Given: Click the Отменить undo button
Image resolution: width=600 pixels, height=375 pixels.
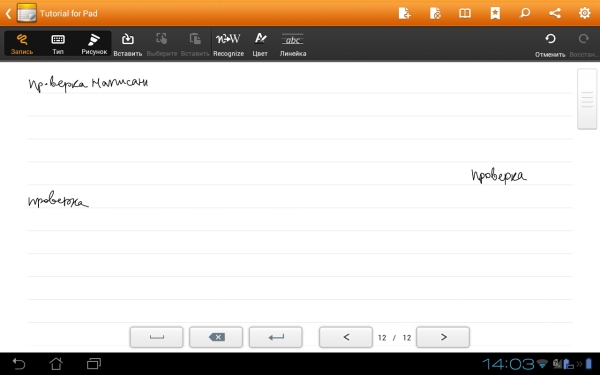Looking at the screenshot, I should [550, 45].
